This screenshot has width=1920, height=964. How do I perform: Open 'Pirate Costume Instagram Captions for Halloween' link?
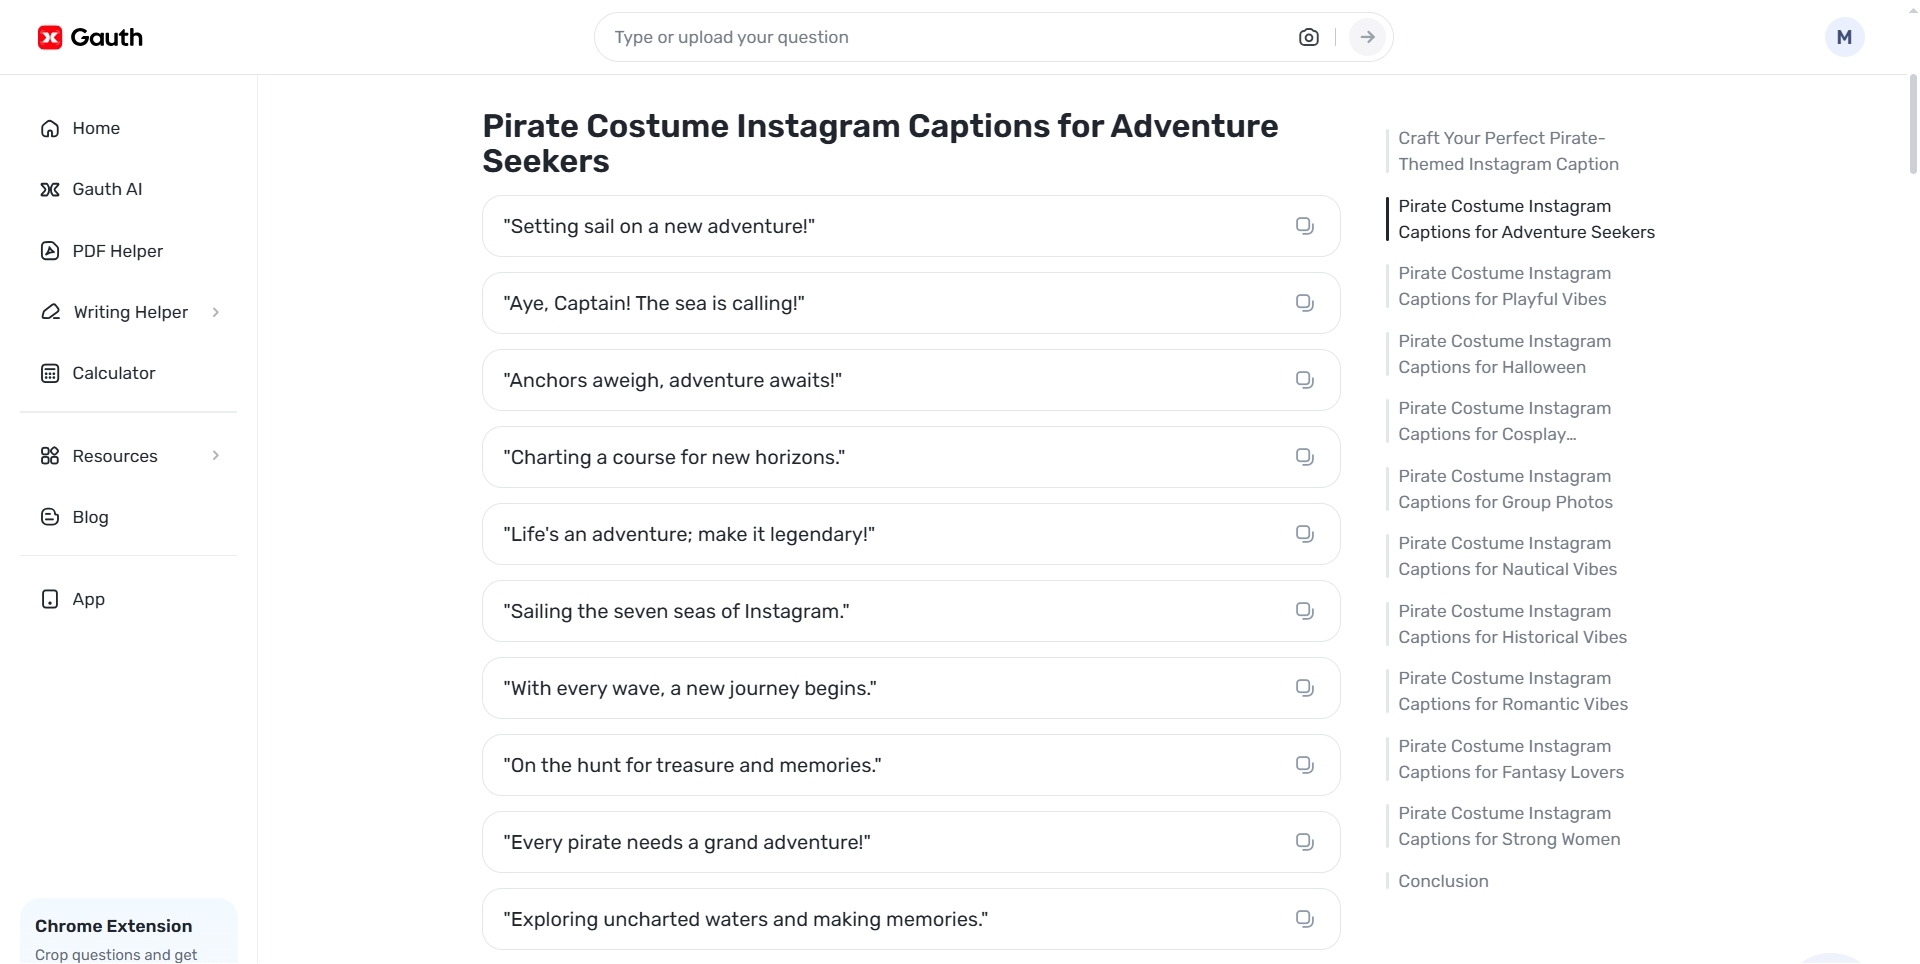coord(1505,354)
